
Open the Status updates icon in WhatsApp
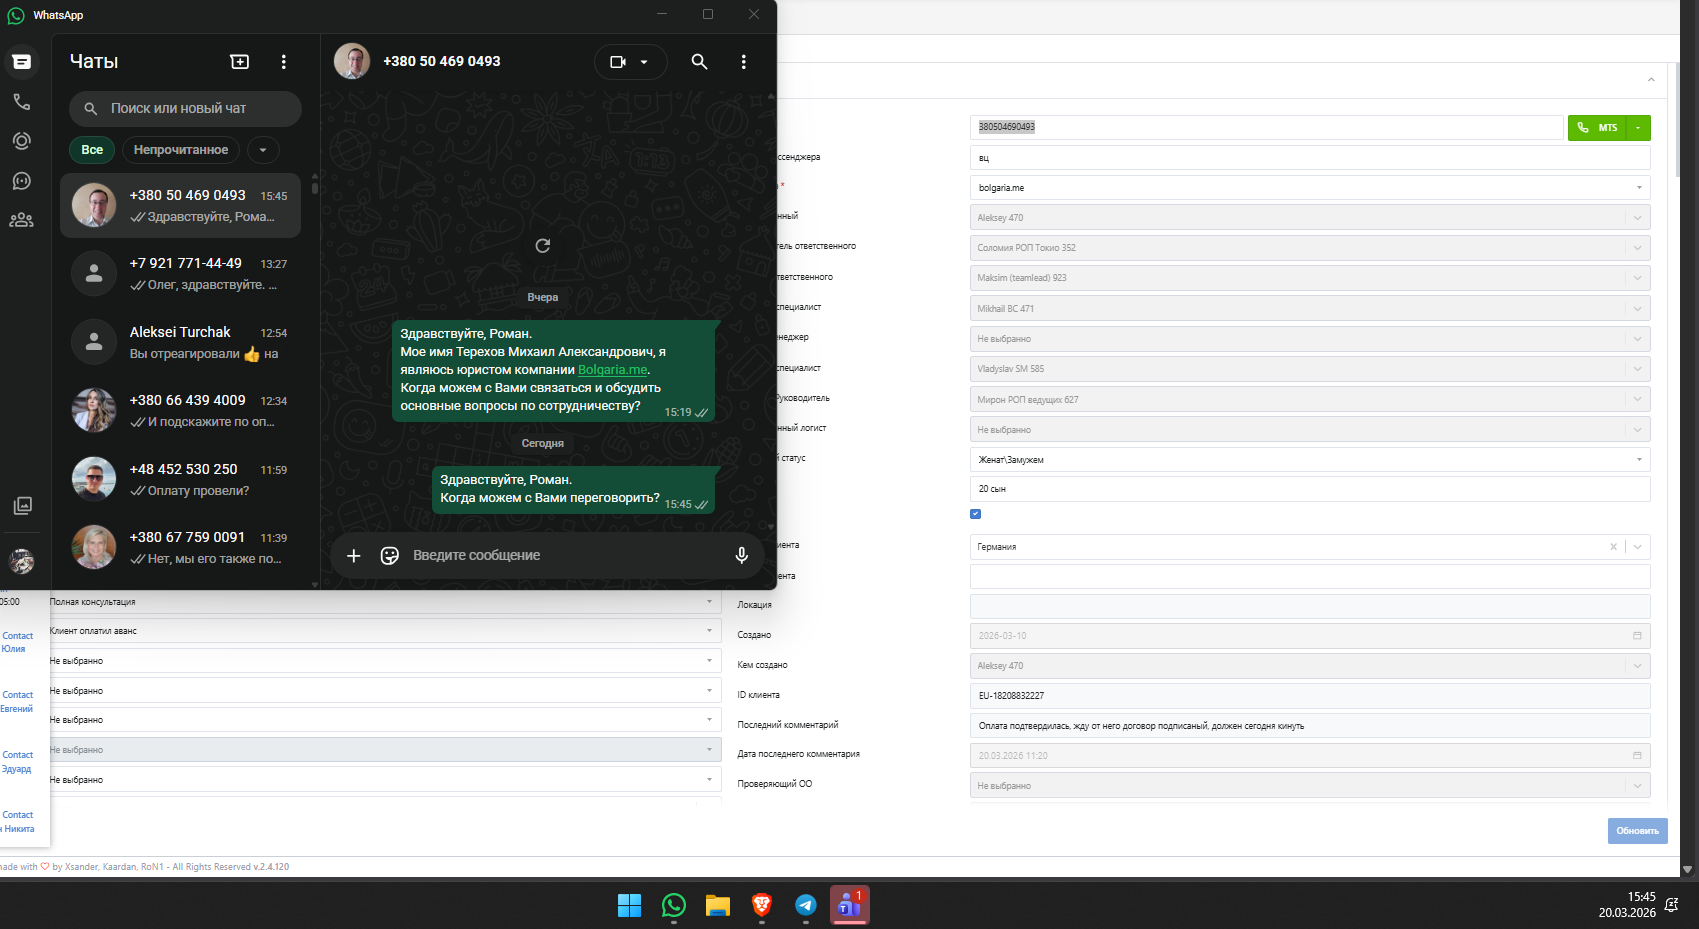tap(21, 141)
